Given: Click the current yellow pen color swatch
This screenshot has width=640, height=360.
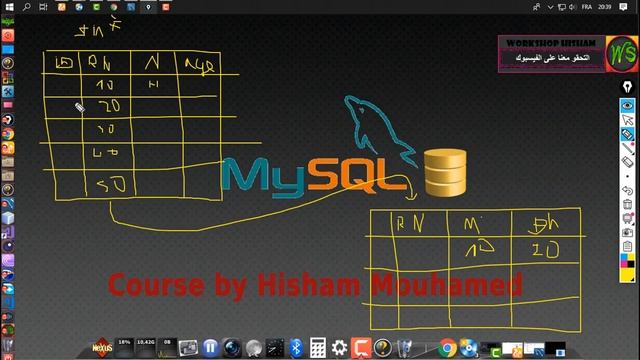Looking at the screenshot, I should (x=627, y=275).
